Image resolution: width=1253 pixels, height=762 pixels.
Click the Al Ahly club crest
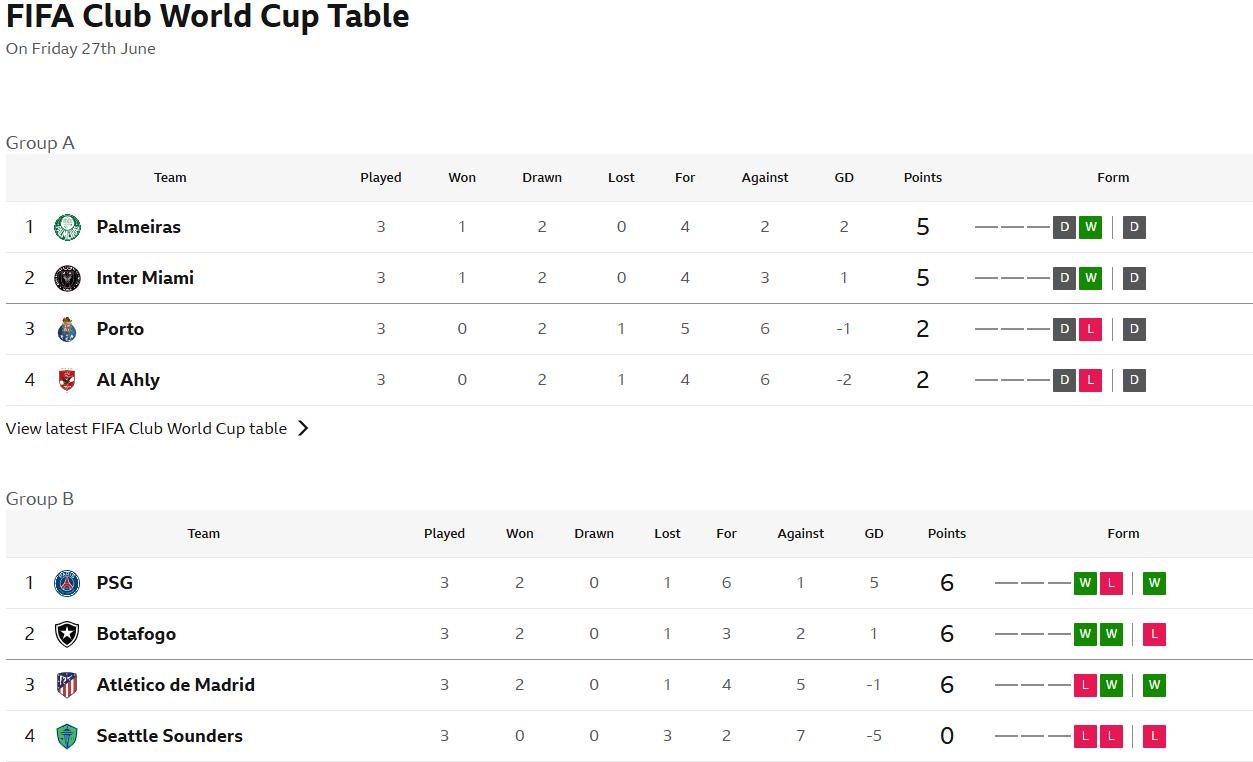coord(67,380)
